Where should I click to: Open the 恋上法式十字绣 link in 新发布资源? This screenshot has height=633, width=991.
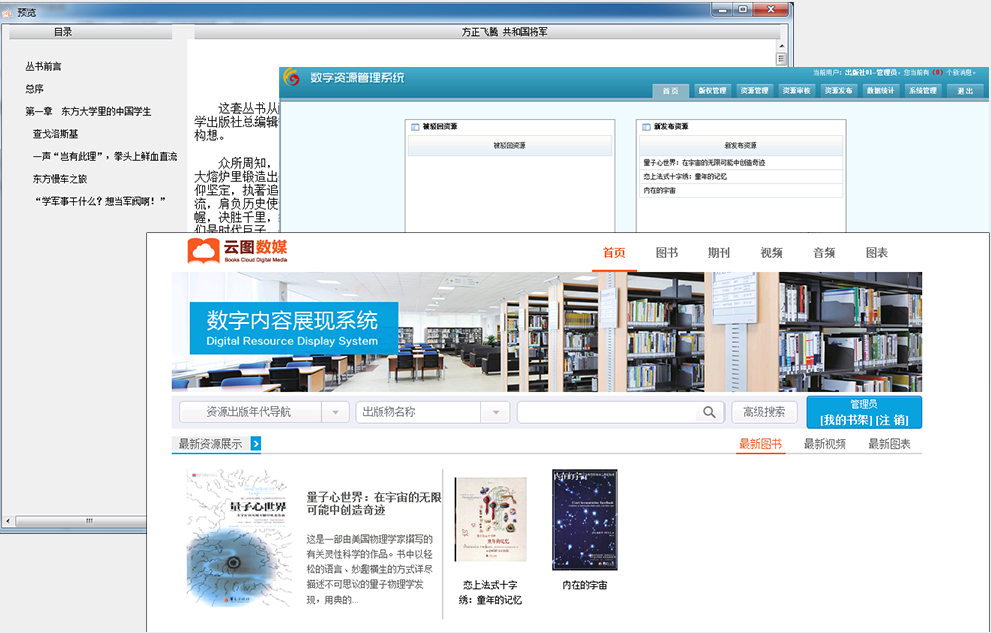pyautogui.click(x=684, y=176)
